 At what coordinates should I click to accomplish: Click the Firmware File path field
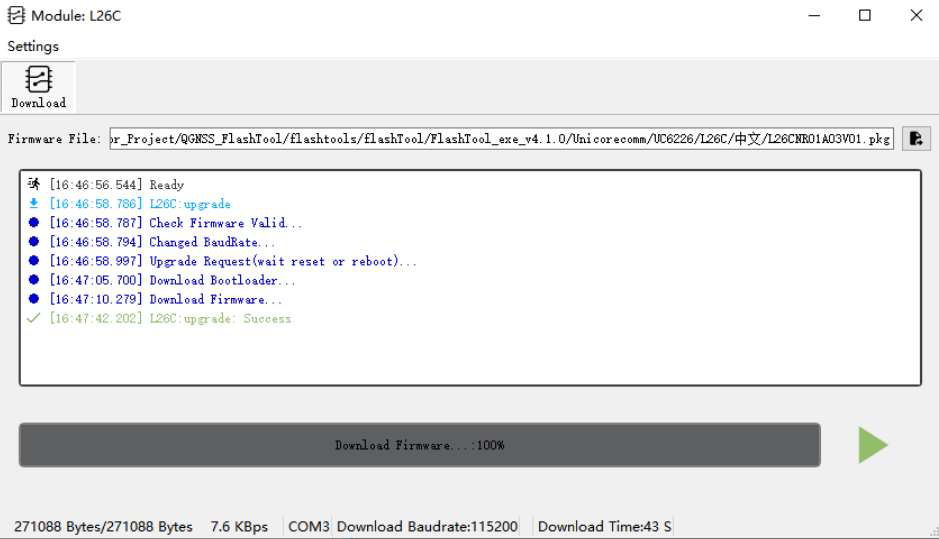point(501,138)
